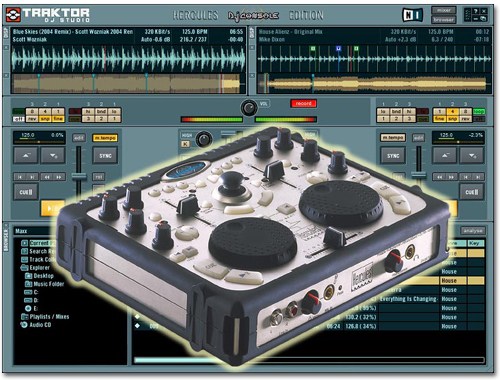
Task: Switch to the browser view button
Action: tap(444, 20)
